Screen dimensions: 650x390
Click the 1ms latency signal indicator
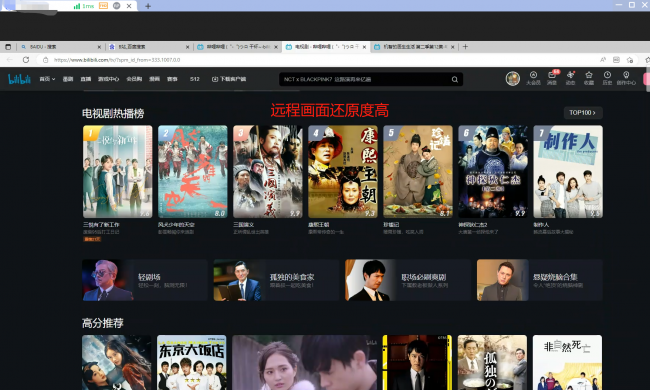coord(84,6)
